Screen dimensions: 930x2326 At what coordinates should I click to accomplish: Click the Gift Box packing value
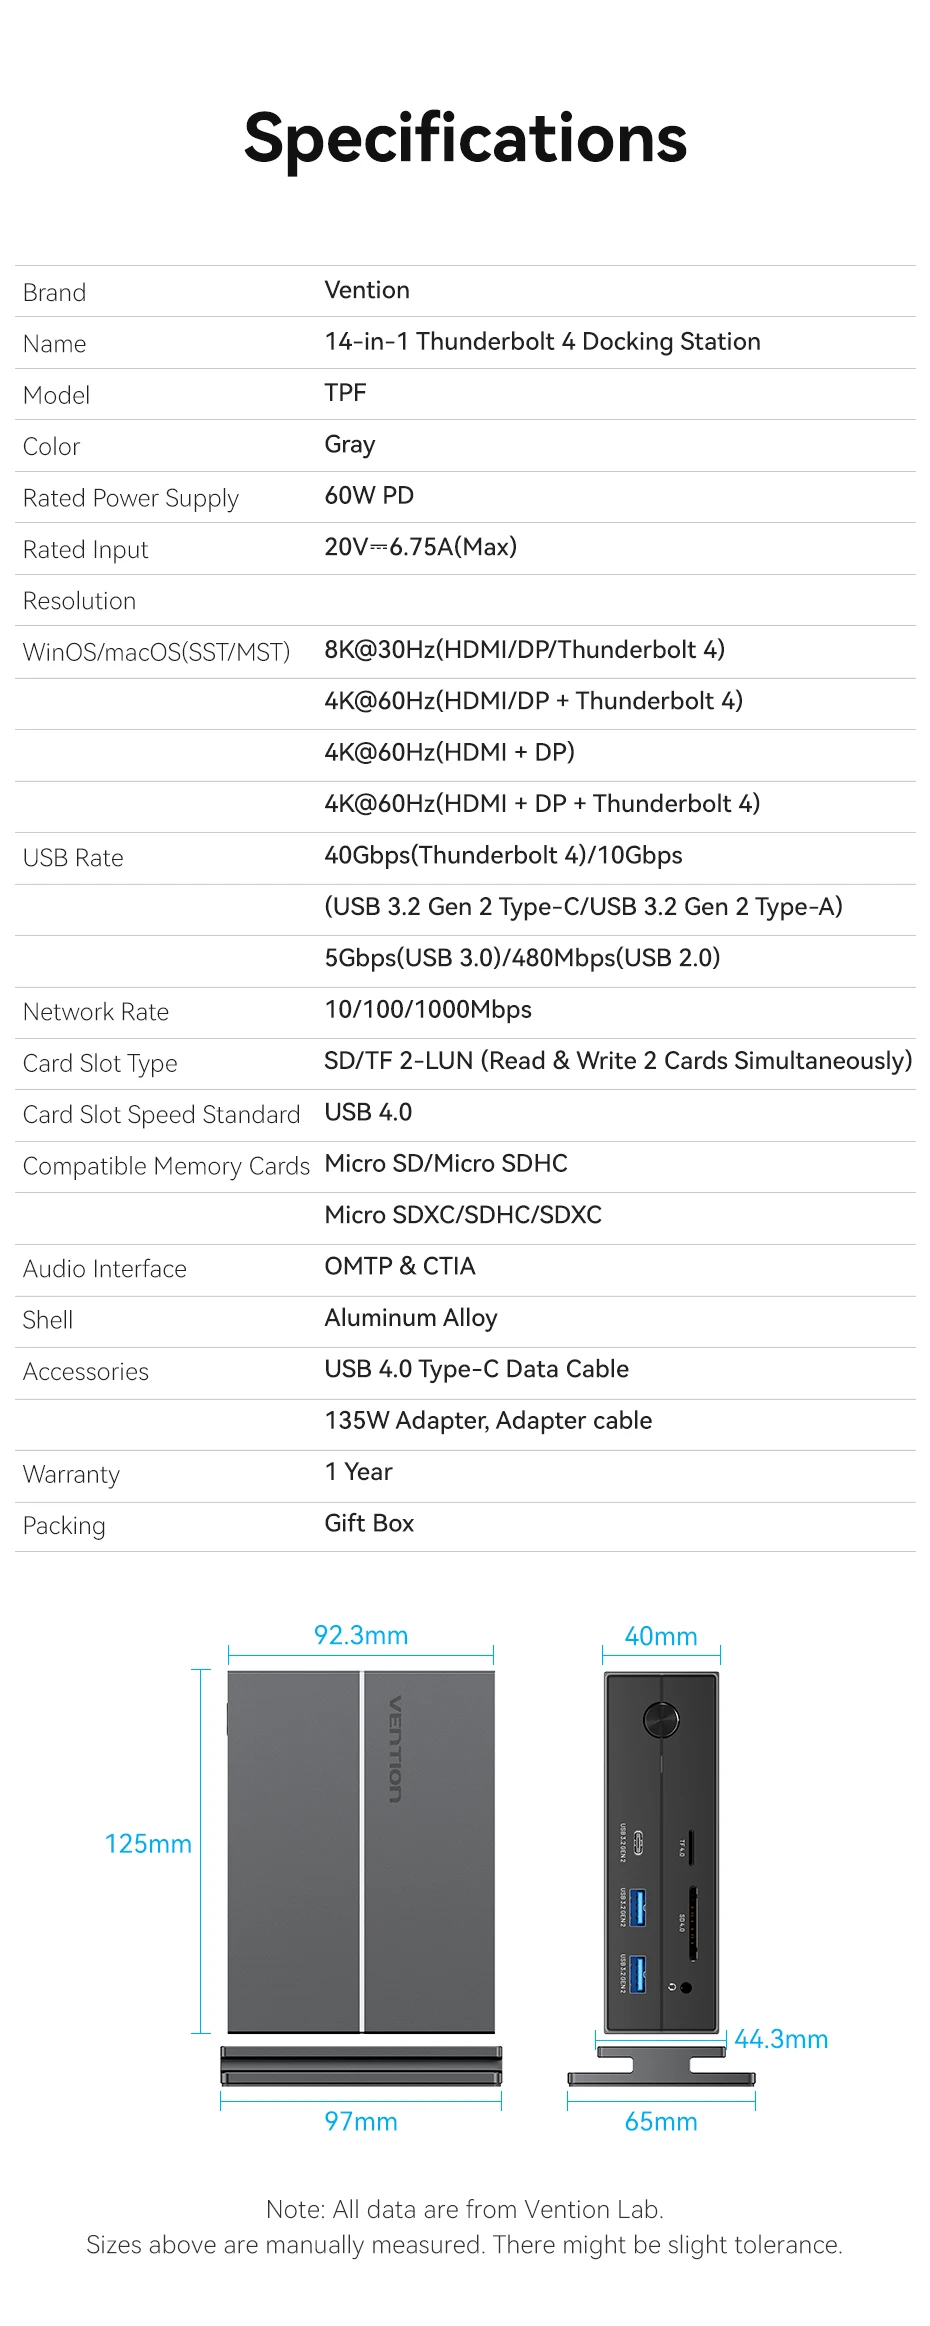369,1523
